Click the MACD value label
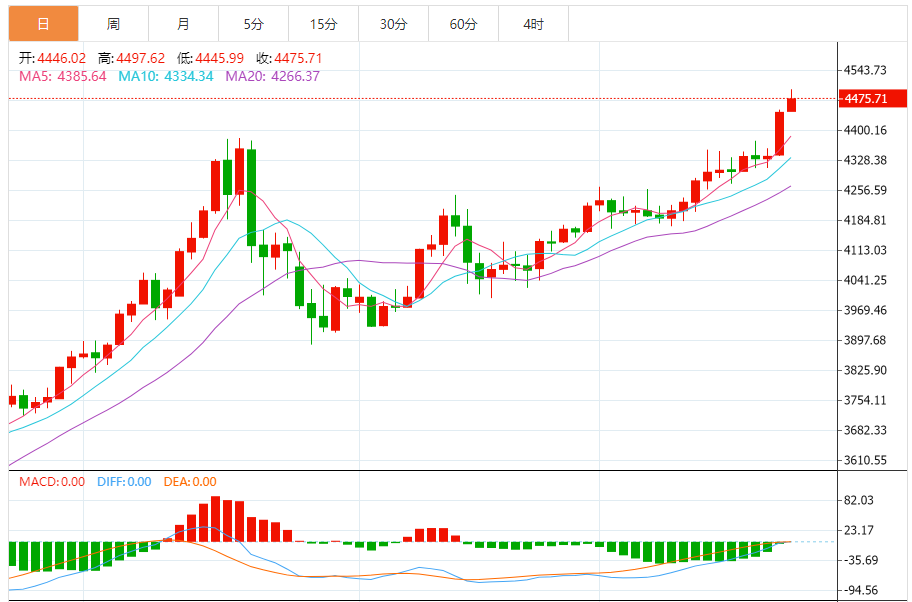The image size is (912, 602). [x=52, y=482]
